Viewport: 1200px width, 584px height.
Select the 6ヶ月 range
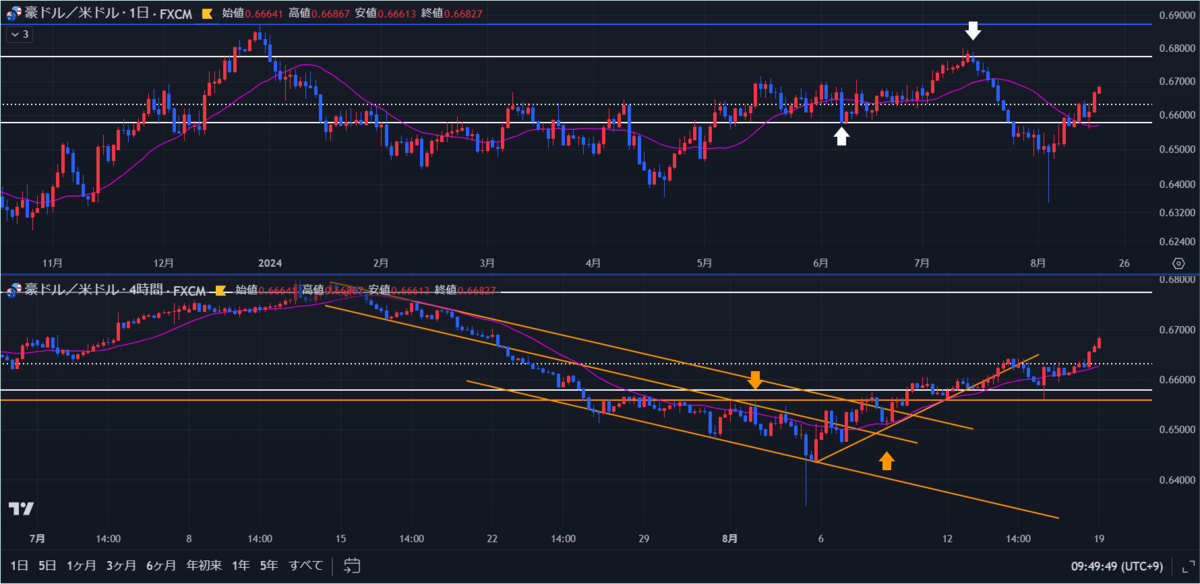(x=163, y=565)
